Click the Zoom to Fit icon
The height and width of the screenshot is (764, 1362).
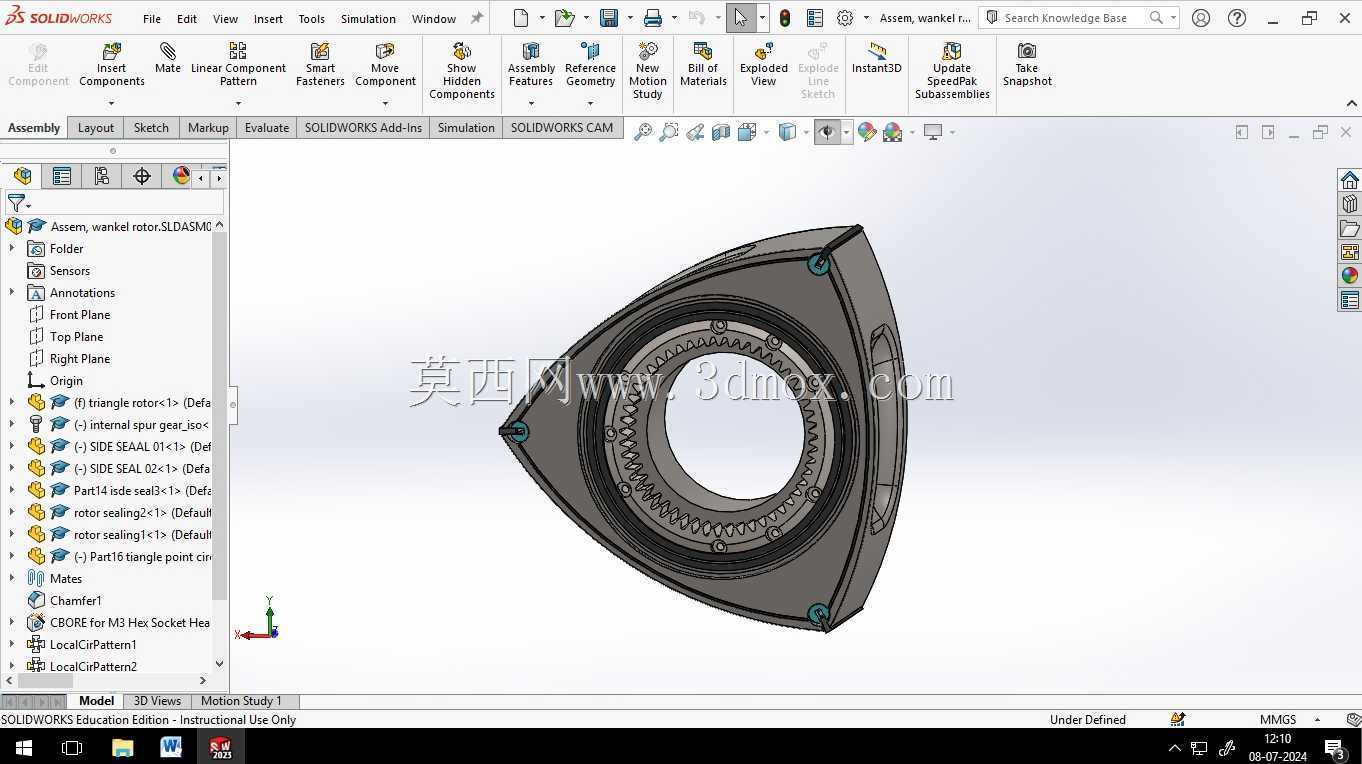tap(643, 132)
